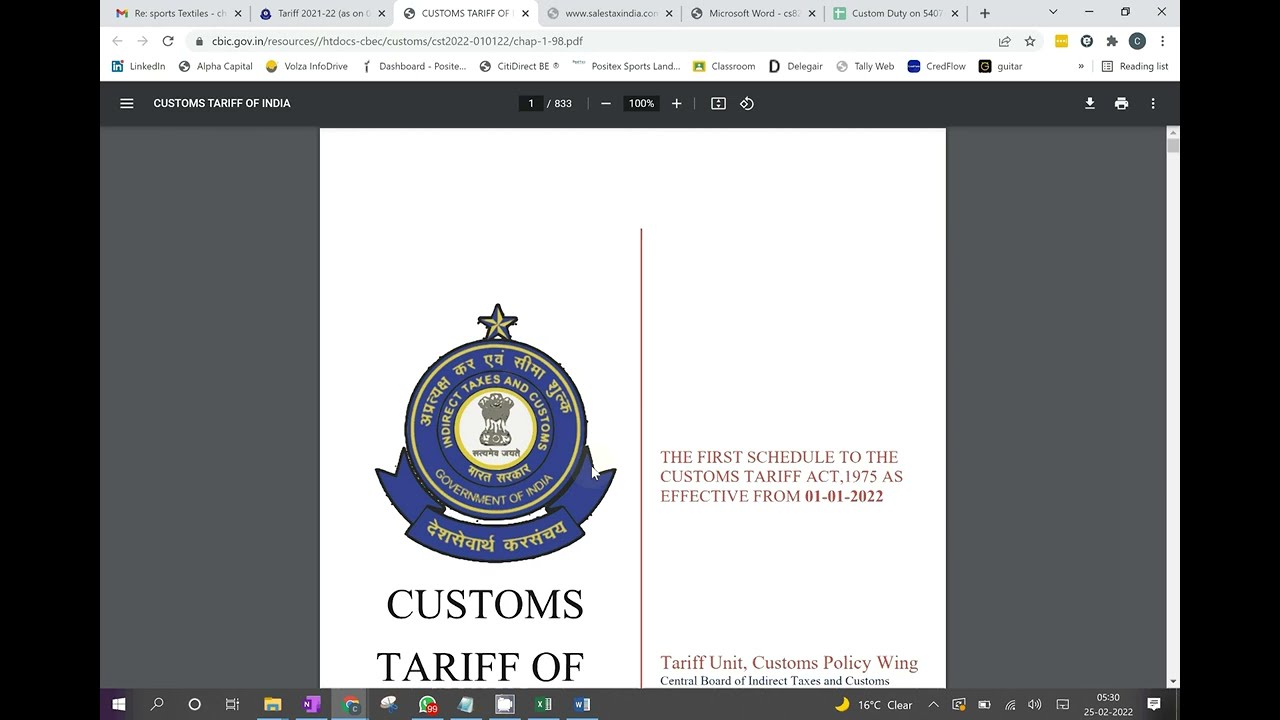Switch to the Re: sports Textiles Gmail tab
Viewport: 1280px width, 720px height.
178,13
